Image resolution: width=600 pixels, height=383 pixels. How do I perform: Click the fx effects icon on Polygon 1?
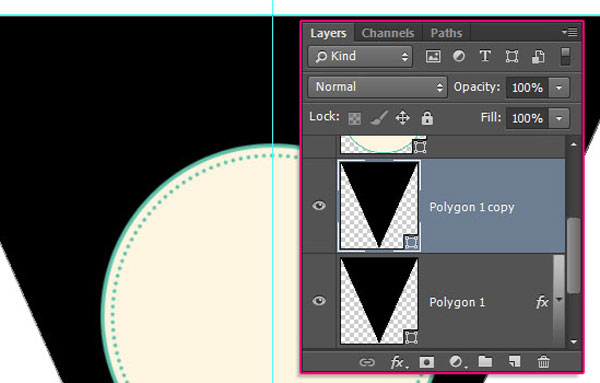(x=542, y=302)
